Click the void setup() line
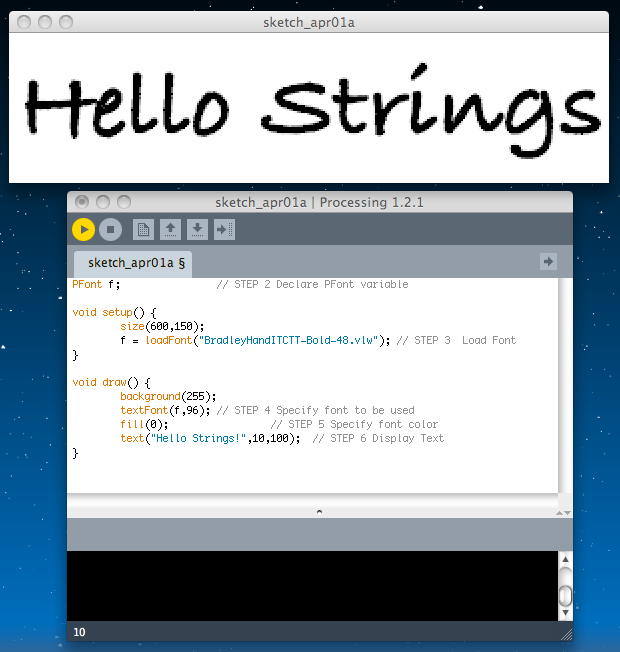 (114, 313)
